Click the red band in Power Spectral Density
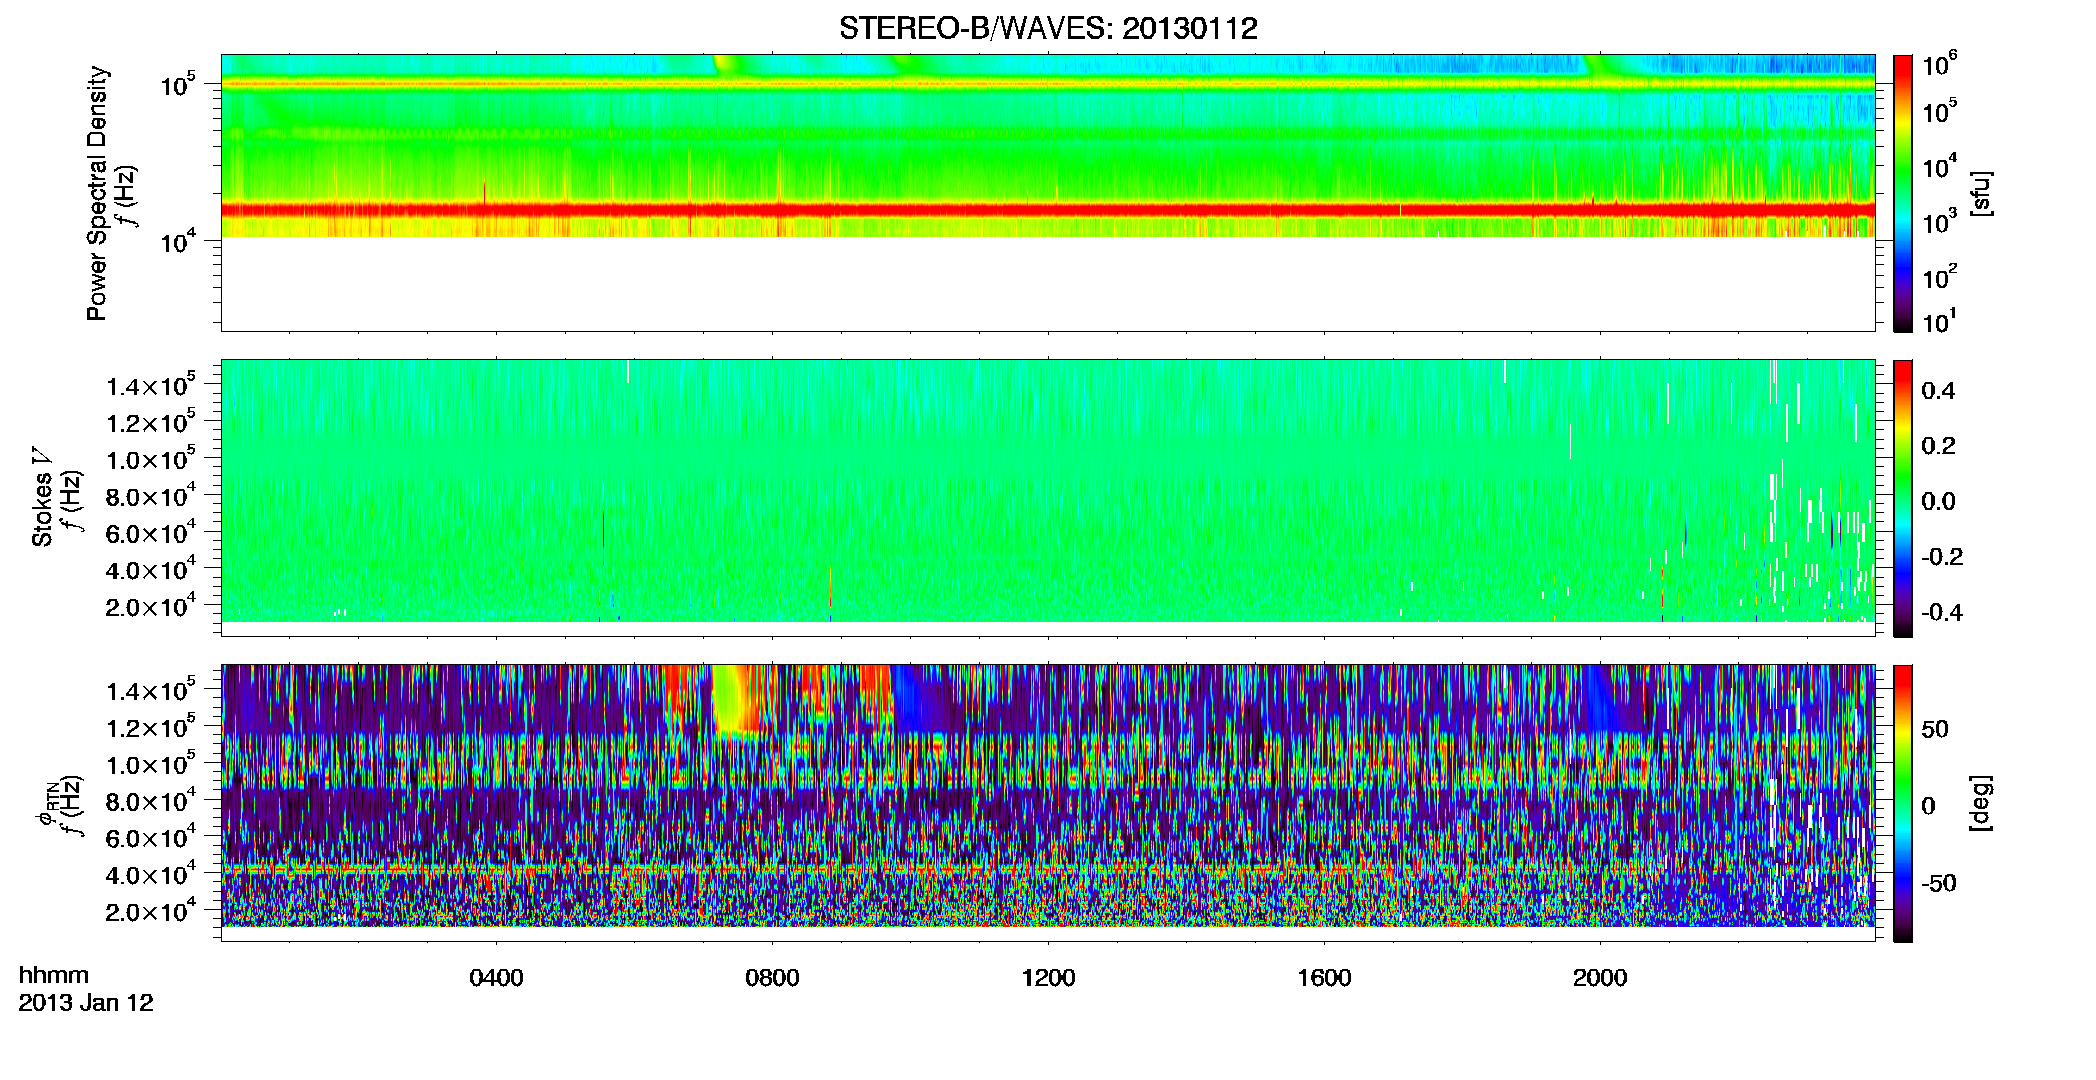Viewport: 2096px width, 1080px height. [1048, 210]
